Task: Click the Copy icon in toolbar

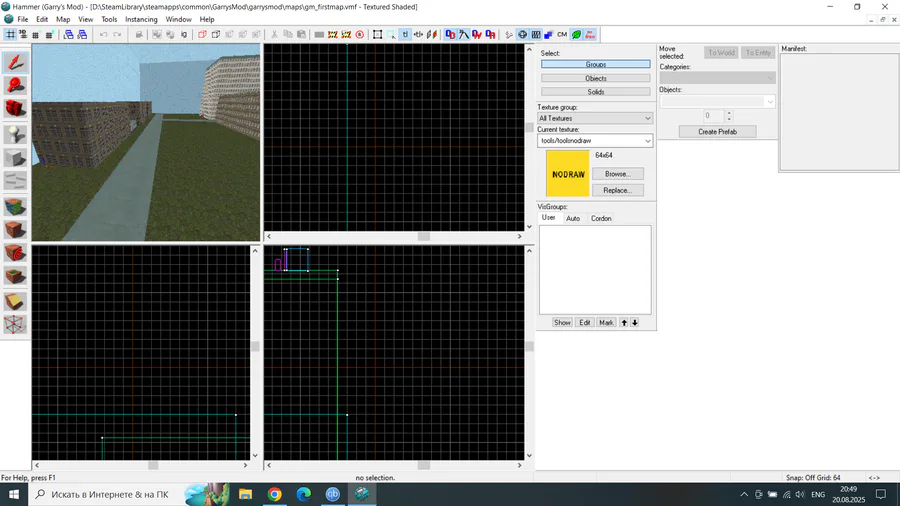Action: 288,34
